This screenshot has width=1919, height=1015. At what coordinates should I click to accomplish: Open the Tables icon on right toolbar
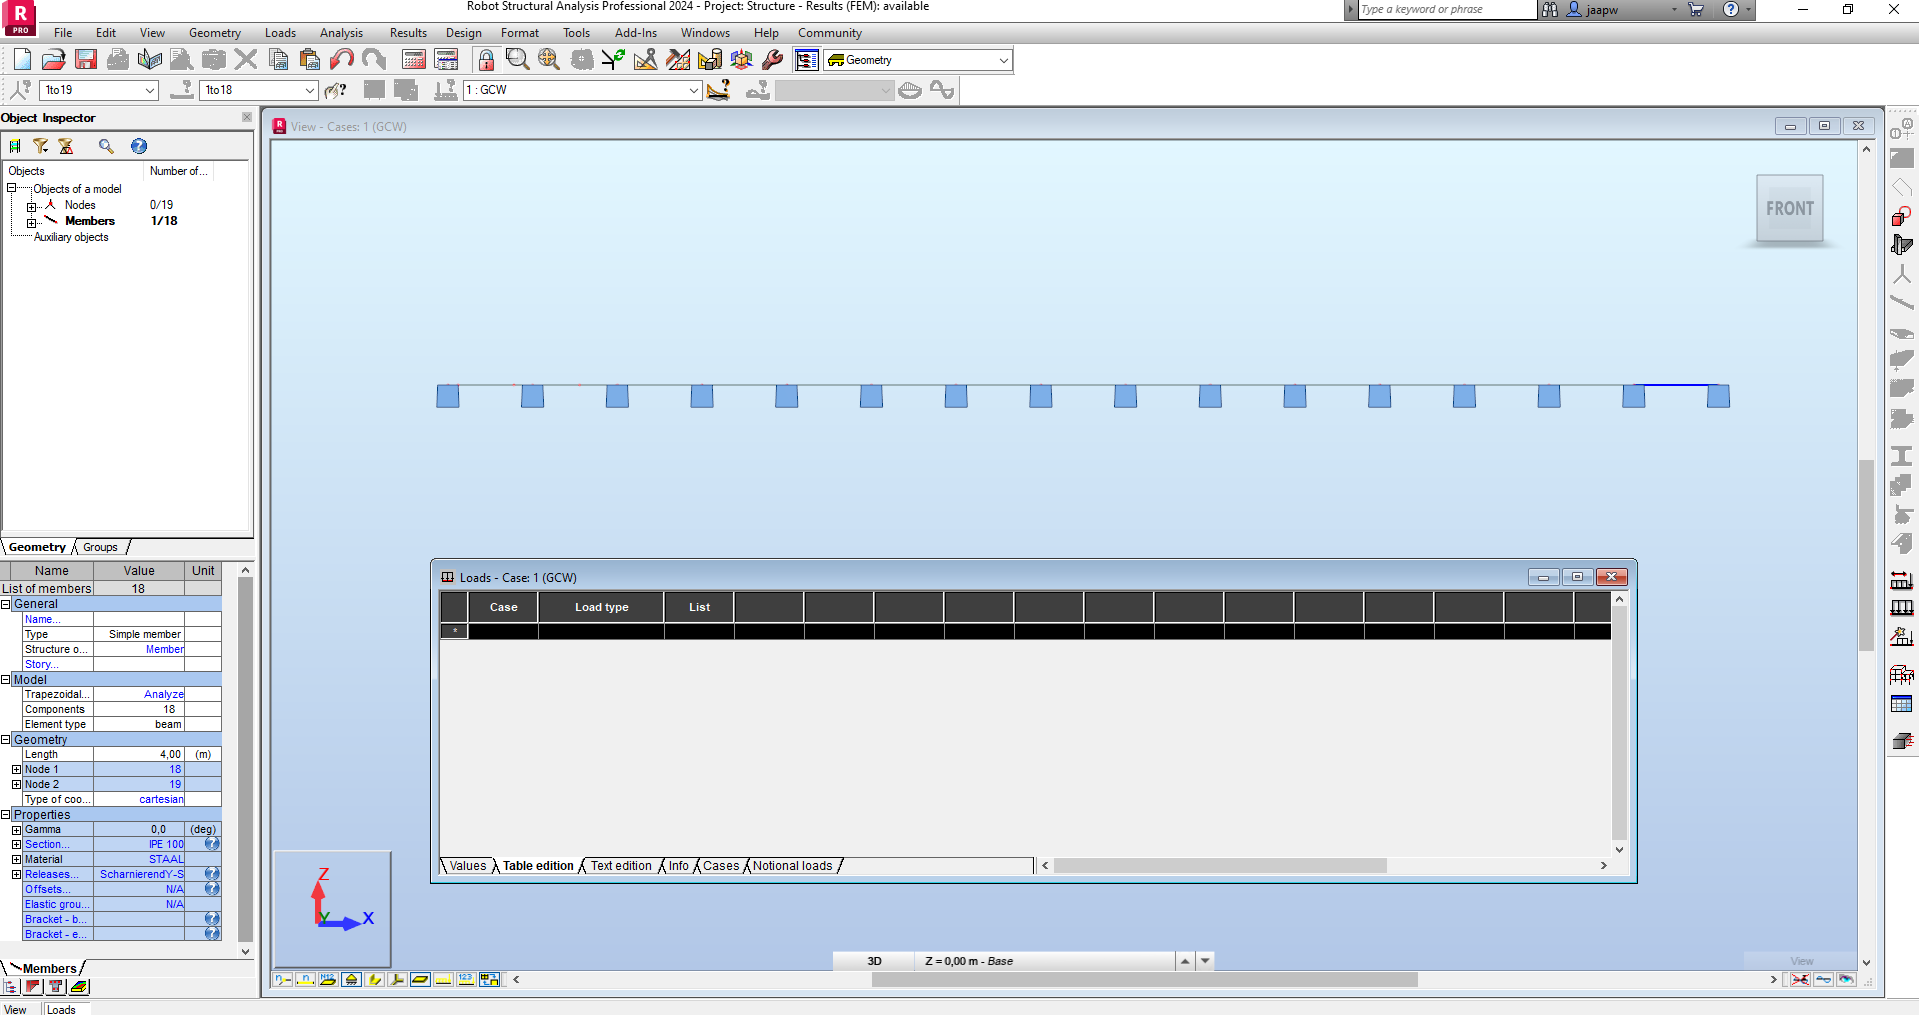coord(1903,703)
